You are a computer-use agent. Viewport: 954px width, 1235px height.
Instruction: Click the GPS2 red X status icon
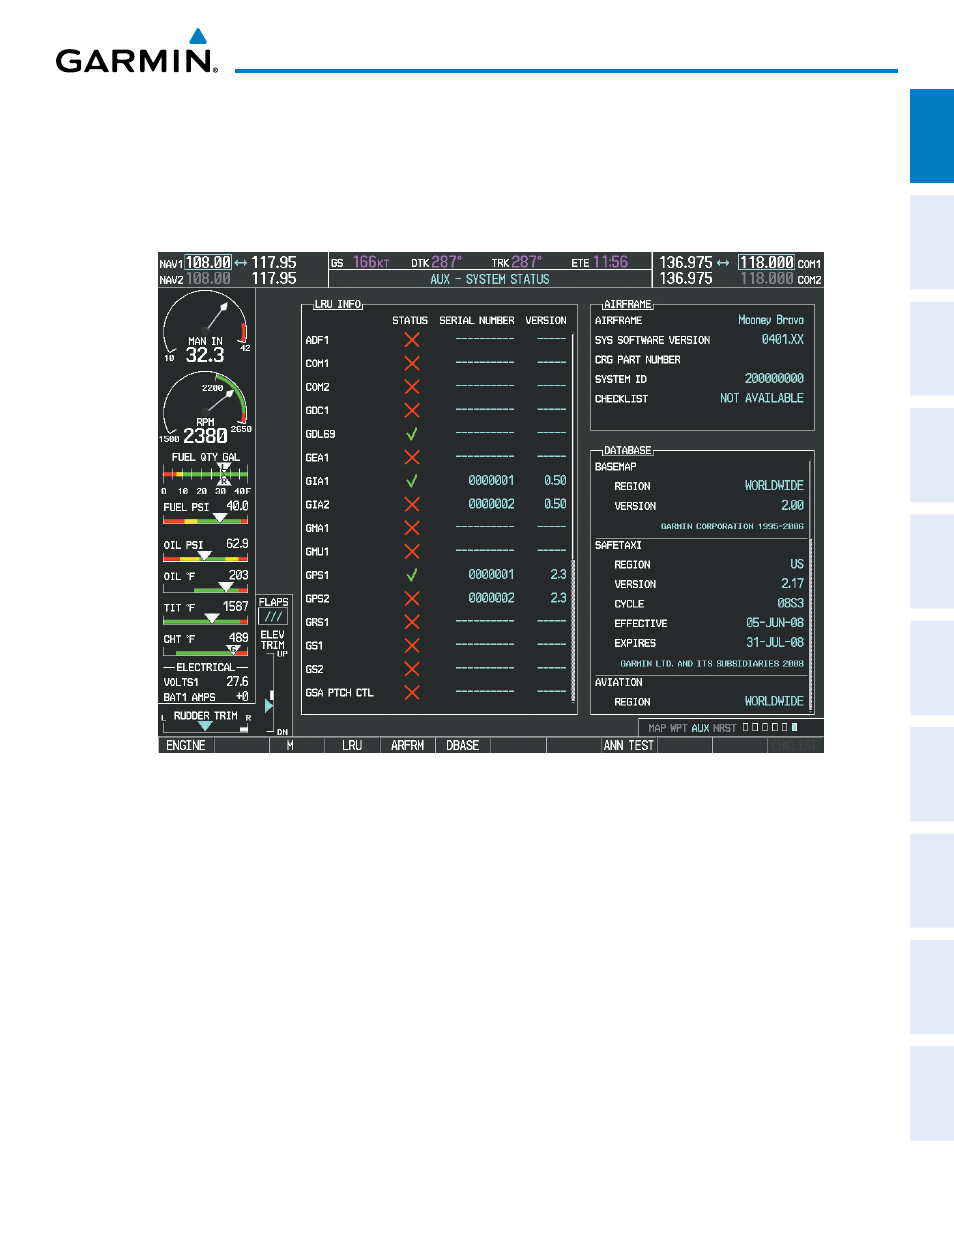pyautogui.click(x=411, y=598)
